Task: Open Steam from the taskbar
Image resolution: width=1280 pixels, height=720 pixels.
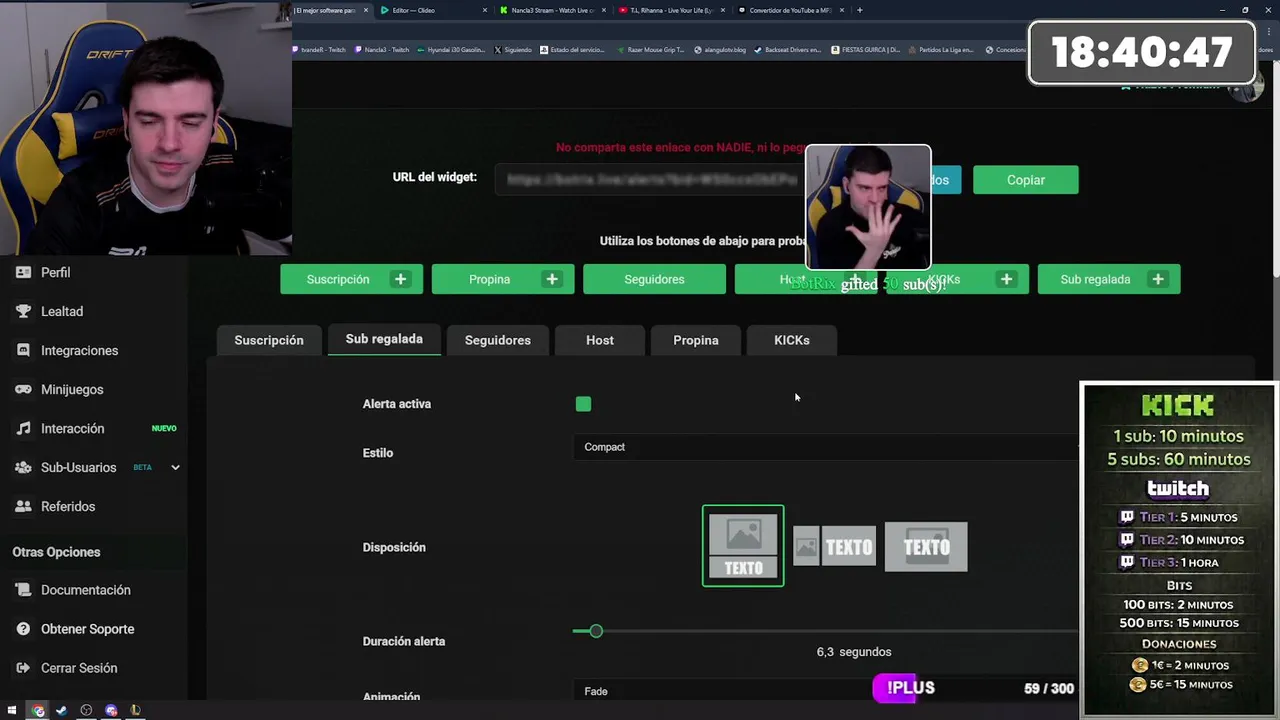Action: tap(61, 711)
